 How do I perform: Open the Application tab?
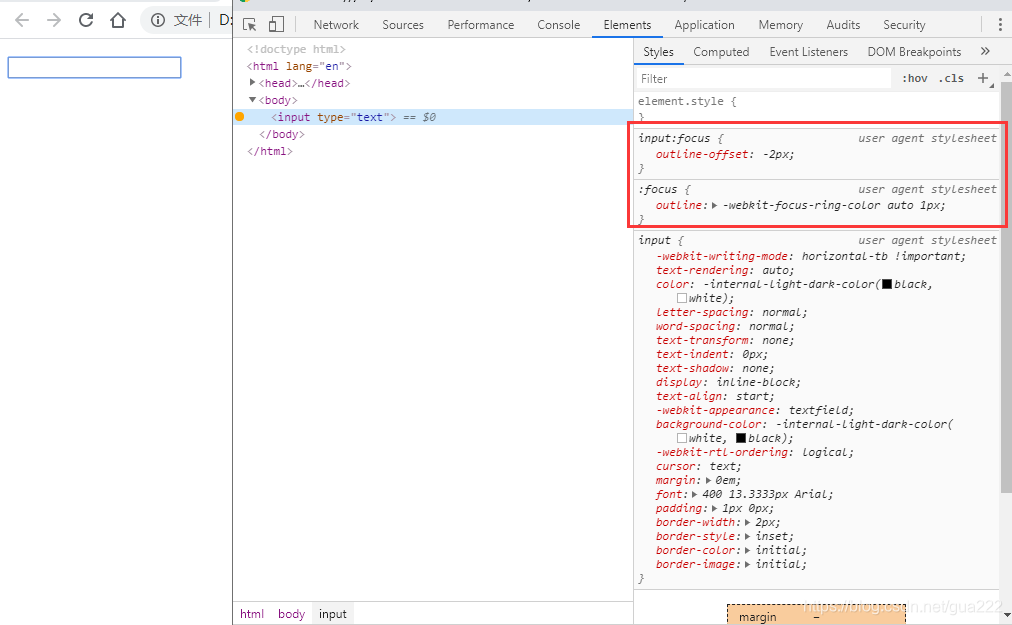[x=704, y=25]
